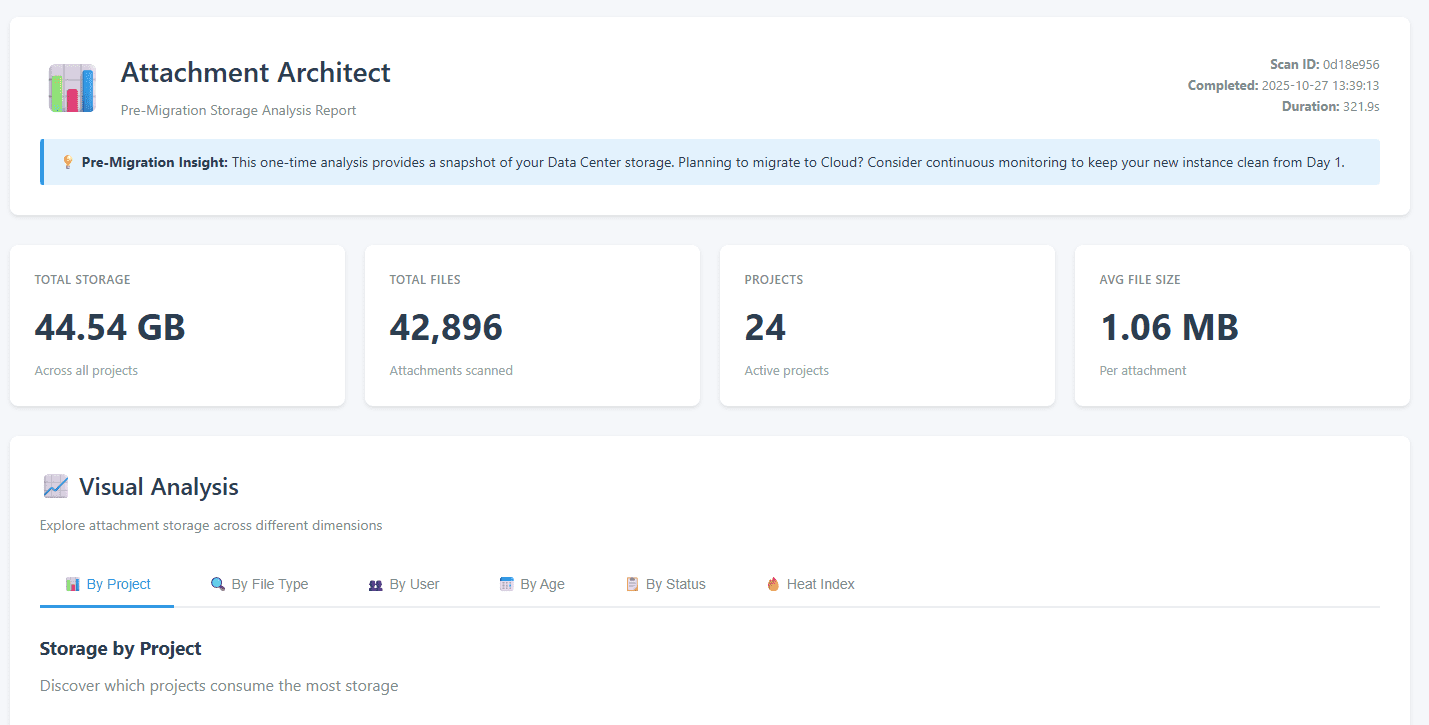1429x725 pixels.
Task: Click the Avg File Size 1.06 MB card
Action: [x=1242, y=326]
